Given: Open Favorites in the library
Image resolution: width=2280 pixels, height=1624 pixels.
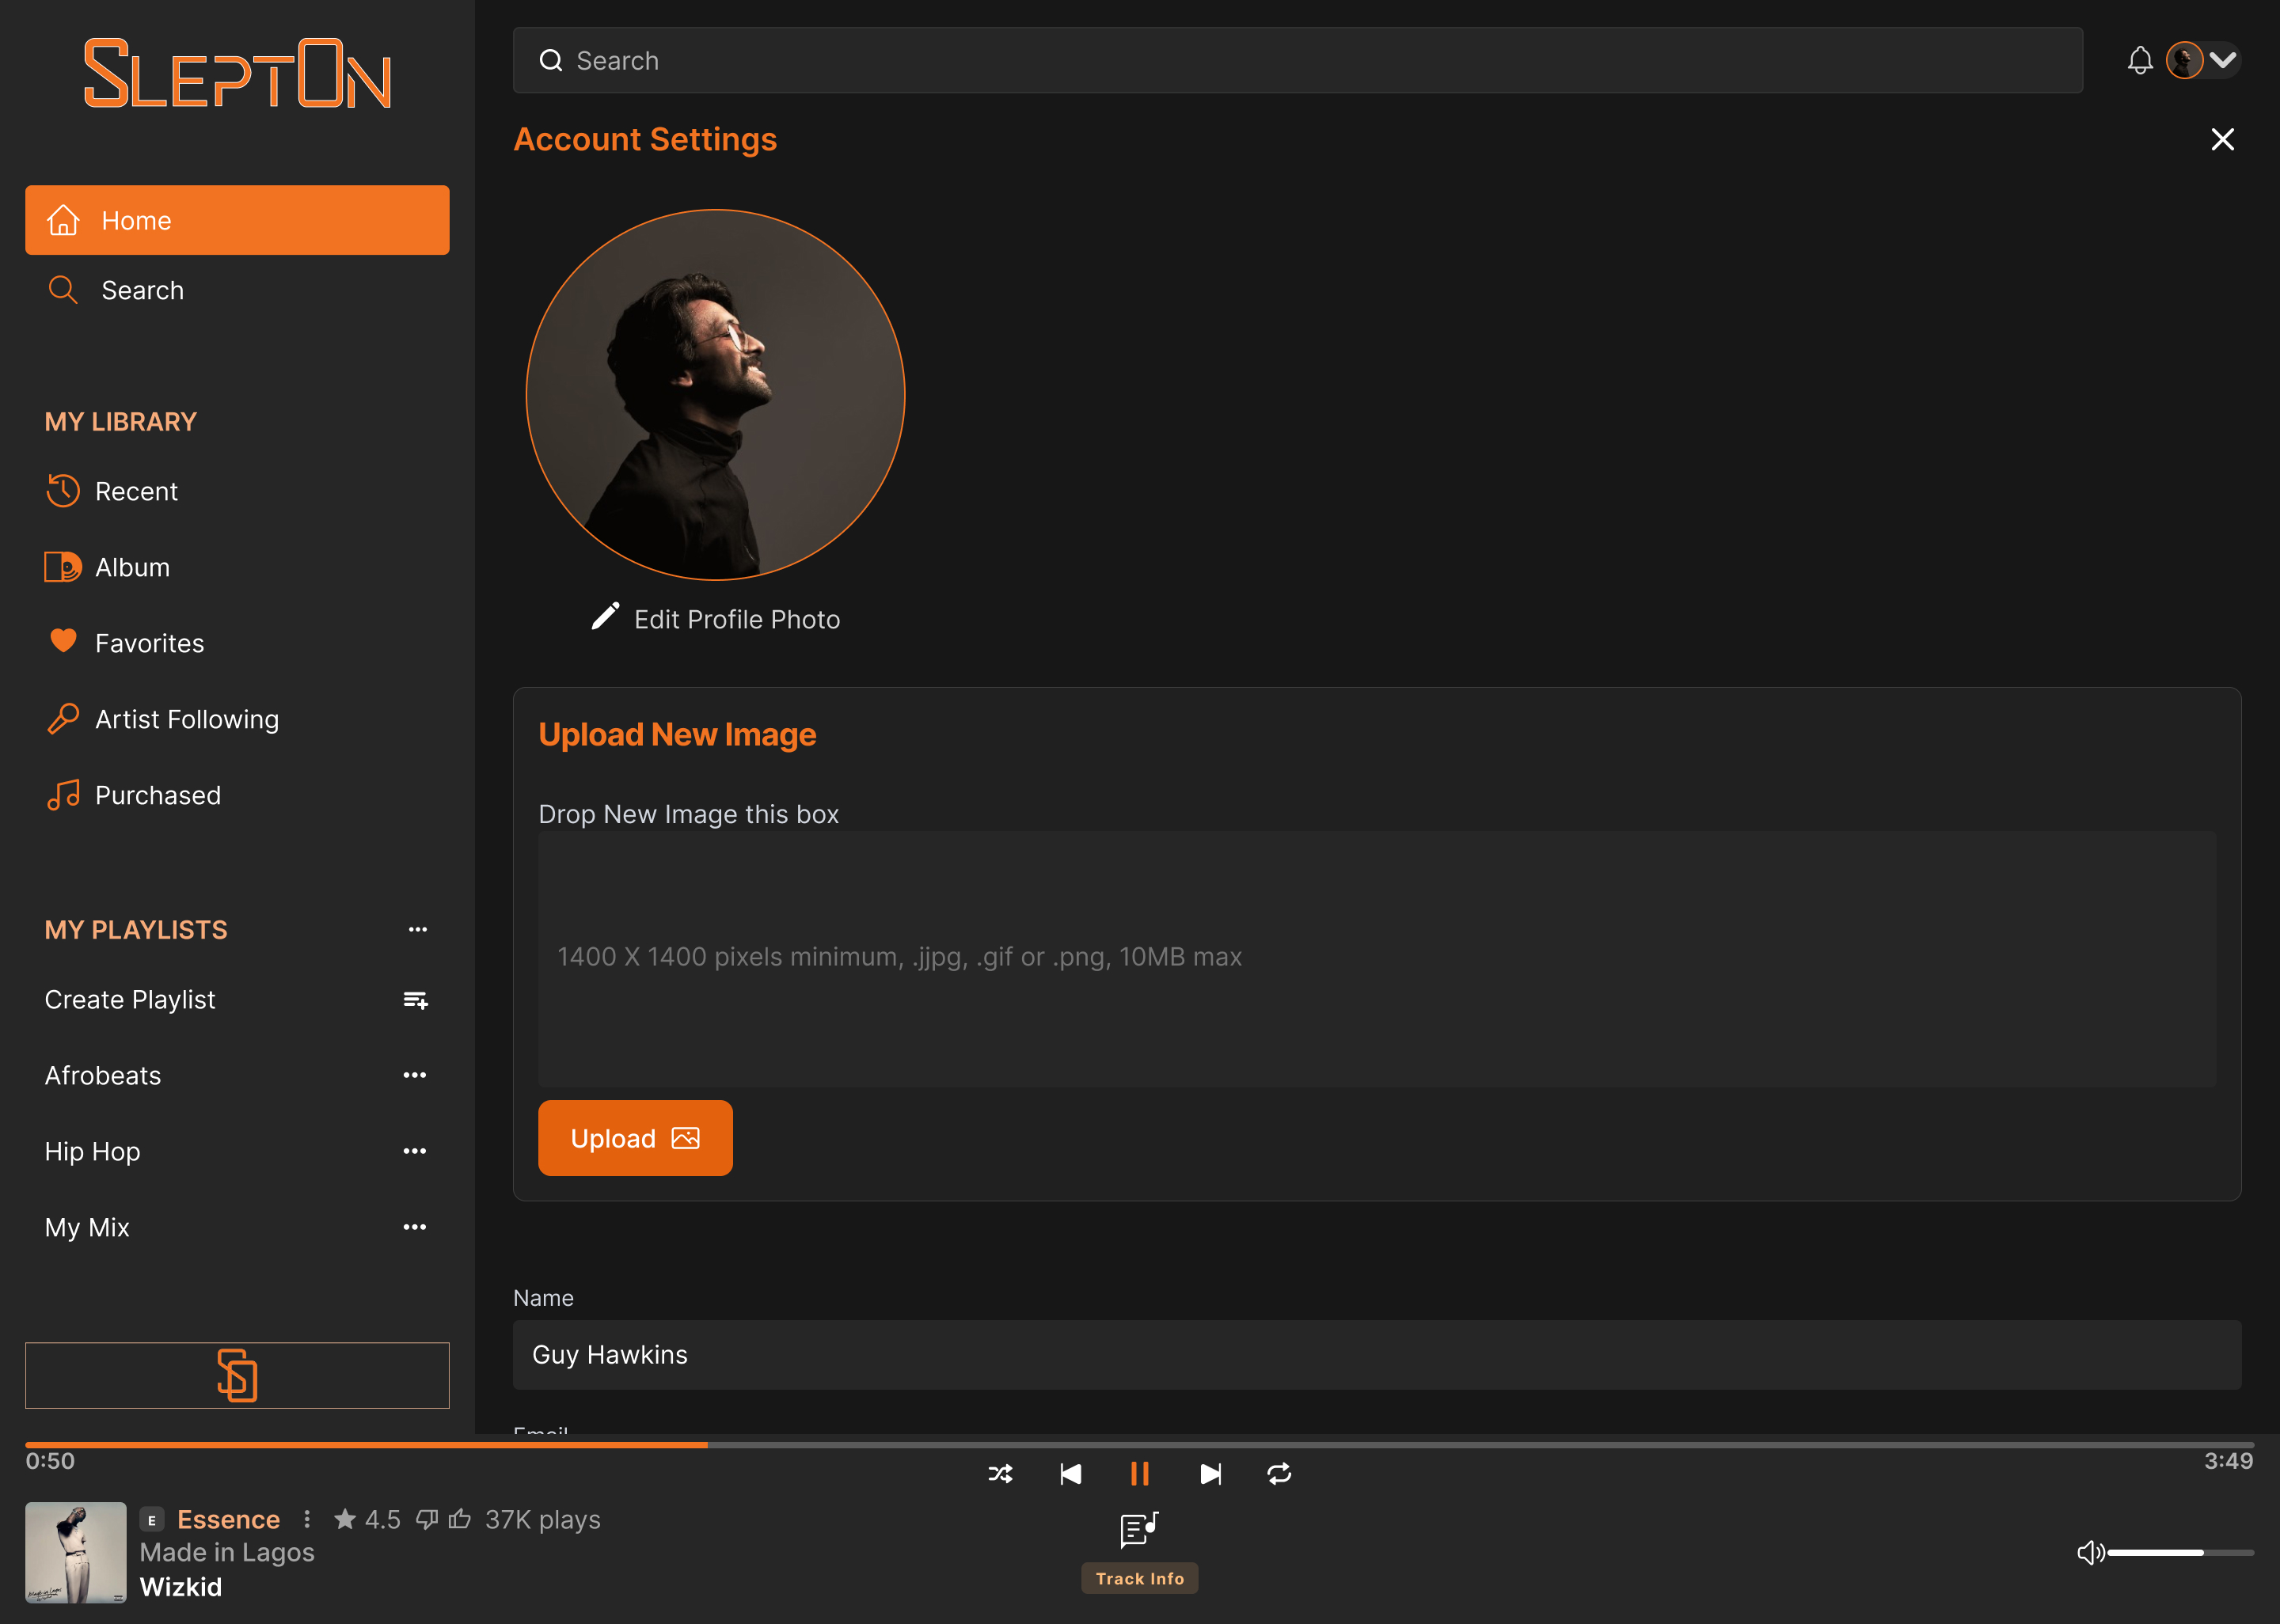Looking at the screenshot, I should 149,643.
